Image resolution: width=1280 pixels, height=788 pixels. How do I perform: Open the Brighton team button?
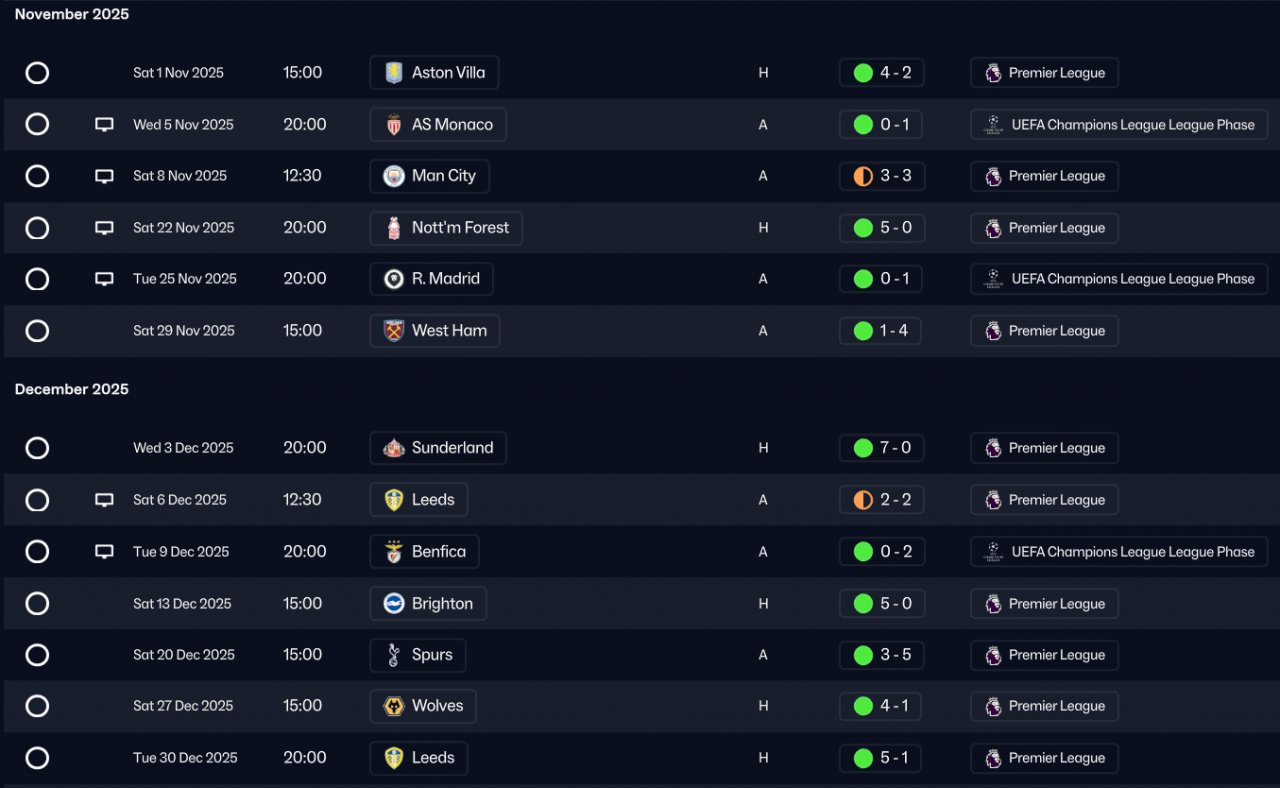click(428, 604)
